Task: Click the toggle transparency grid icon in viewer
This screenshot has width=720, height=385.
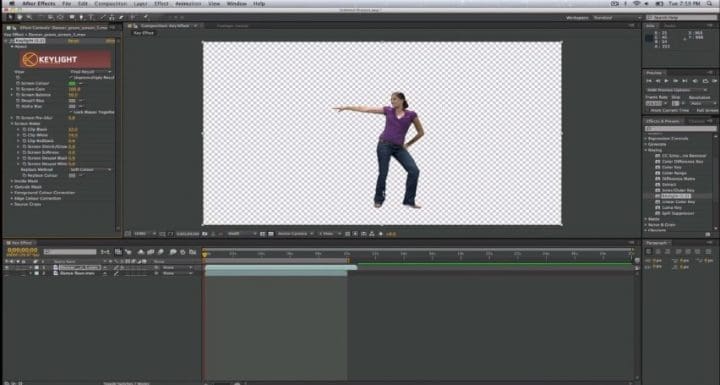Action: coord(271,234)
